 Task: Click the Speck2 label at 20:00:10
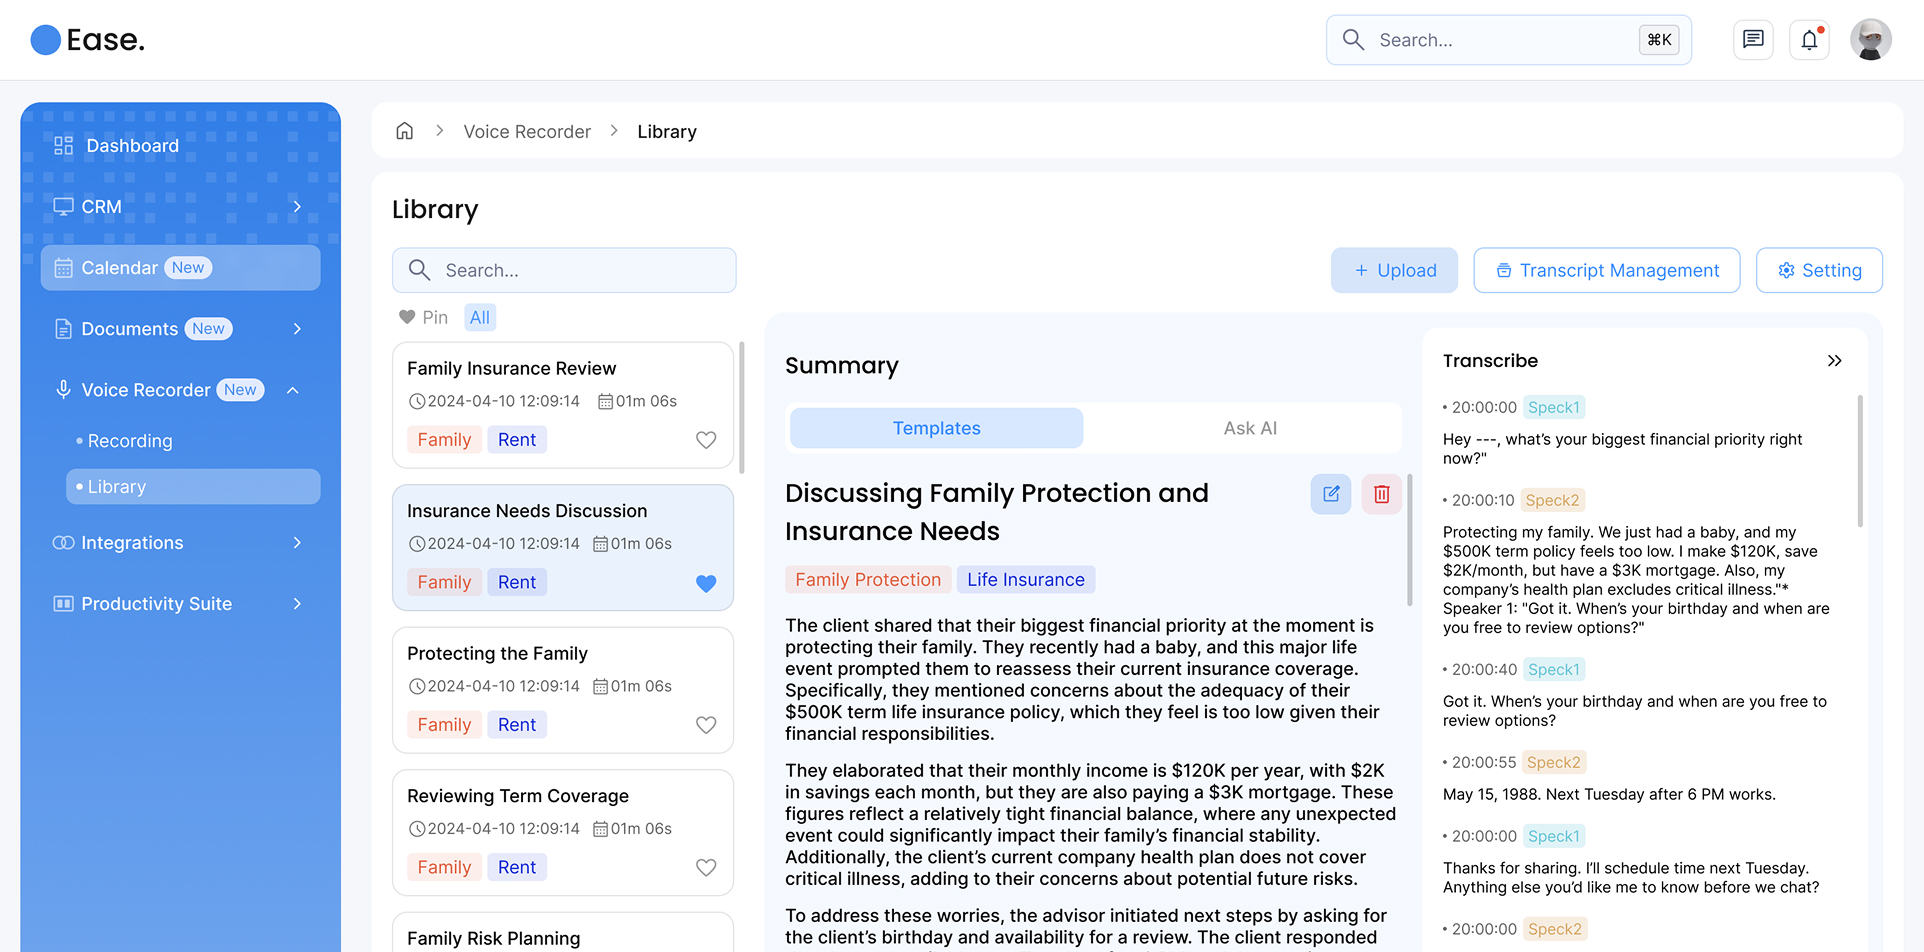1553,500
